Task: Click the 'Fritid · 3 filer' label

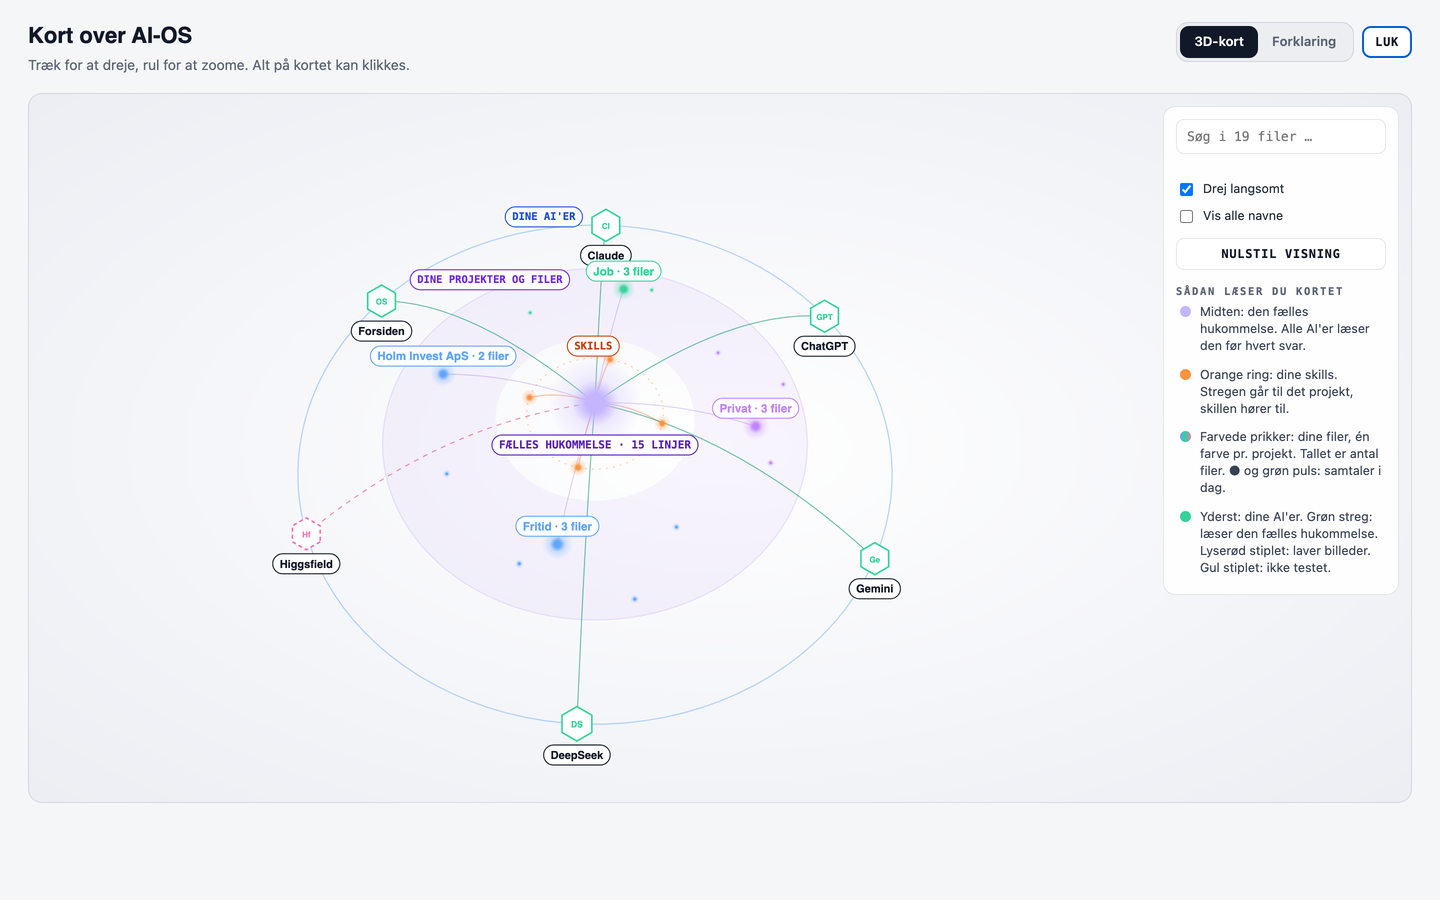Action: click(557, 527)
